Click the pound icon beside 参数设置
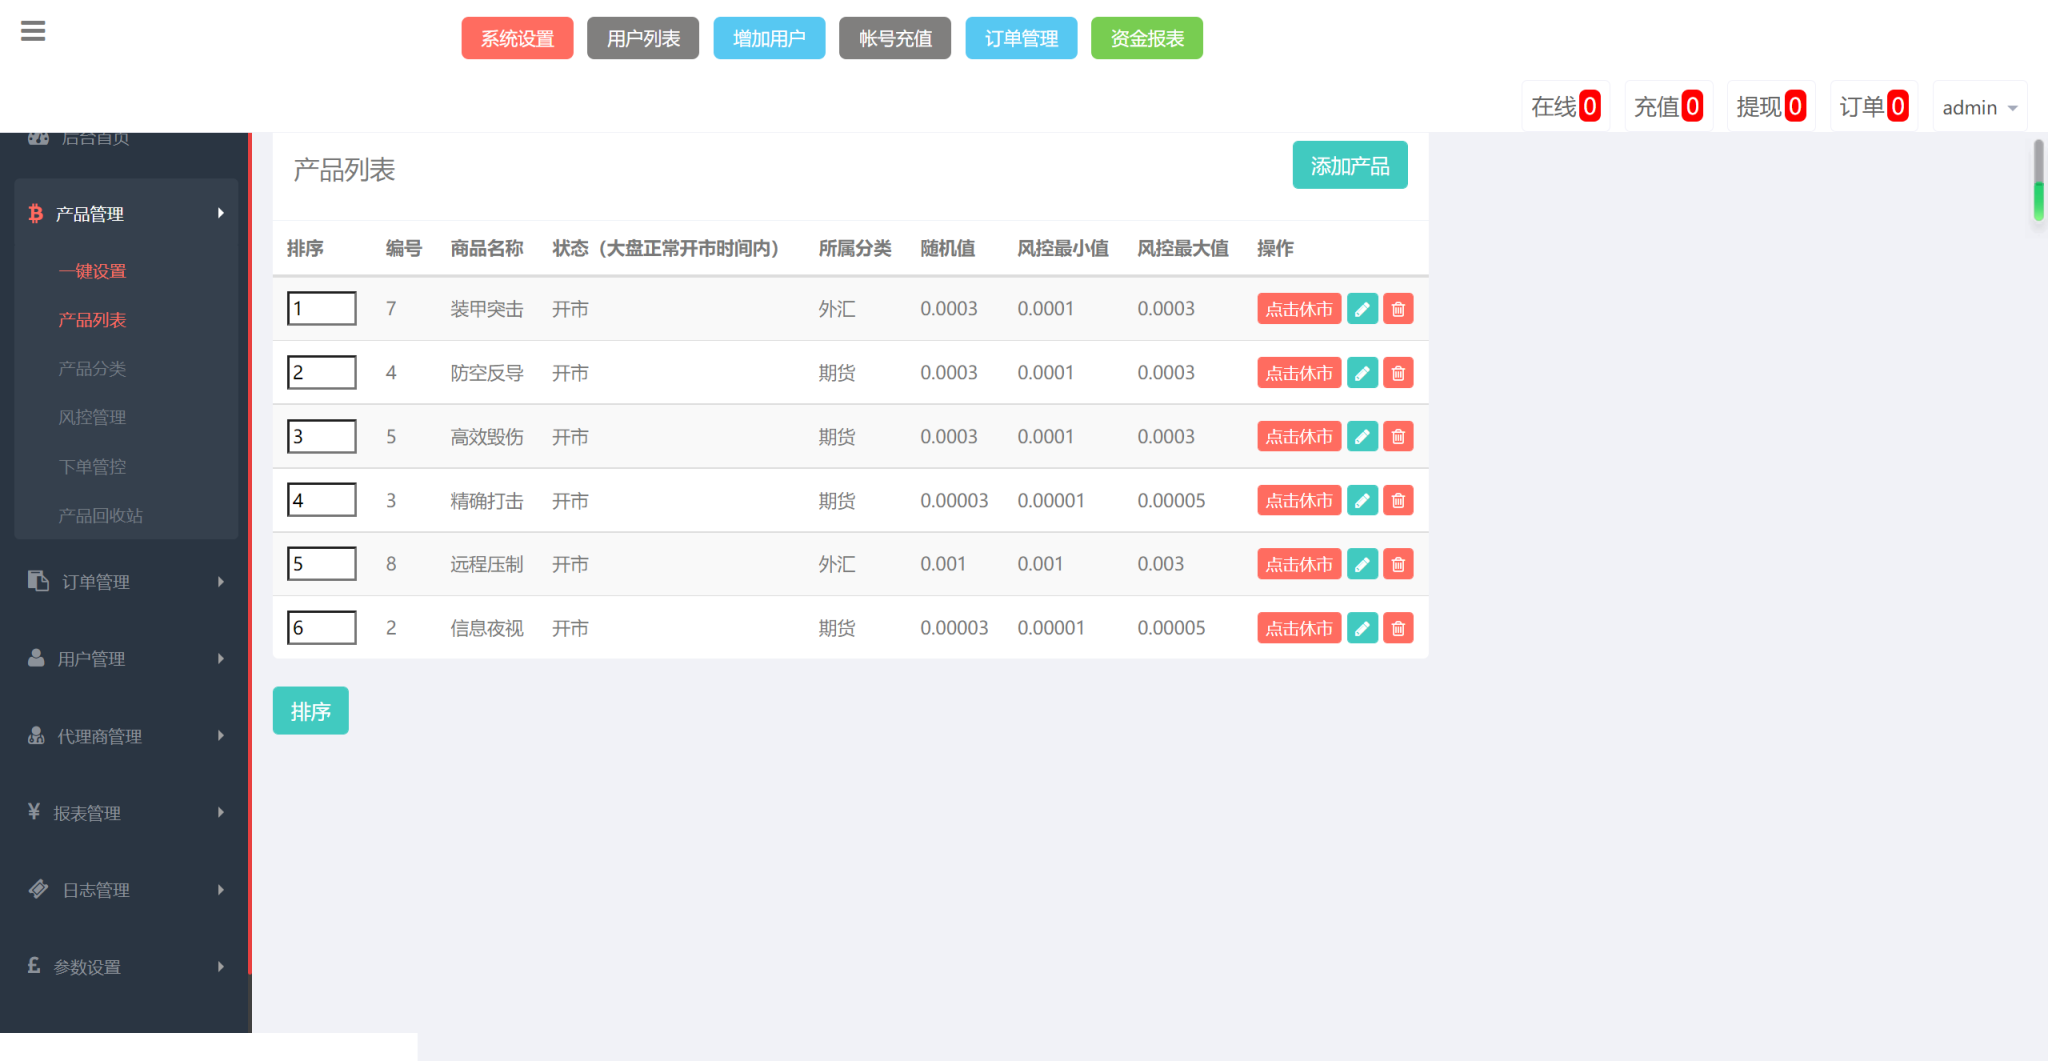The image size is (2048, 1061). coord(34,965)
